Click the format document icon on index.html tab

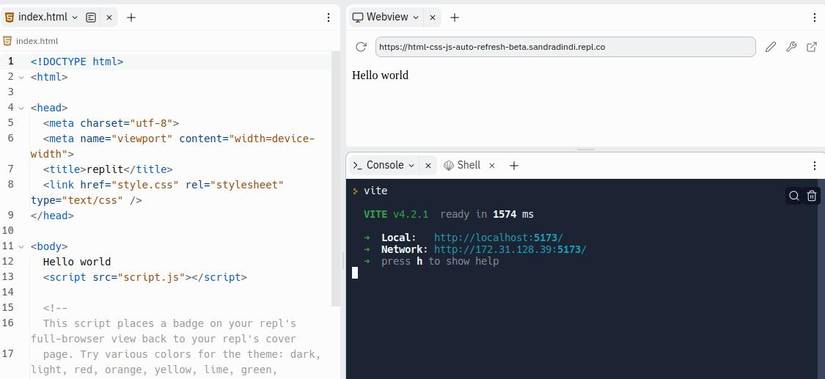[91, 17]
